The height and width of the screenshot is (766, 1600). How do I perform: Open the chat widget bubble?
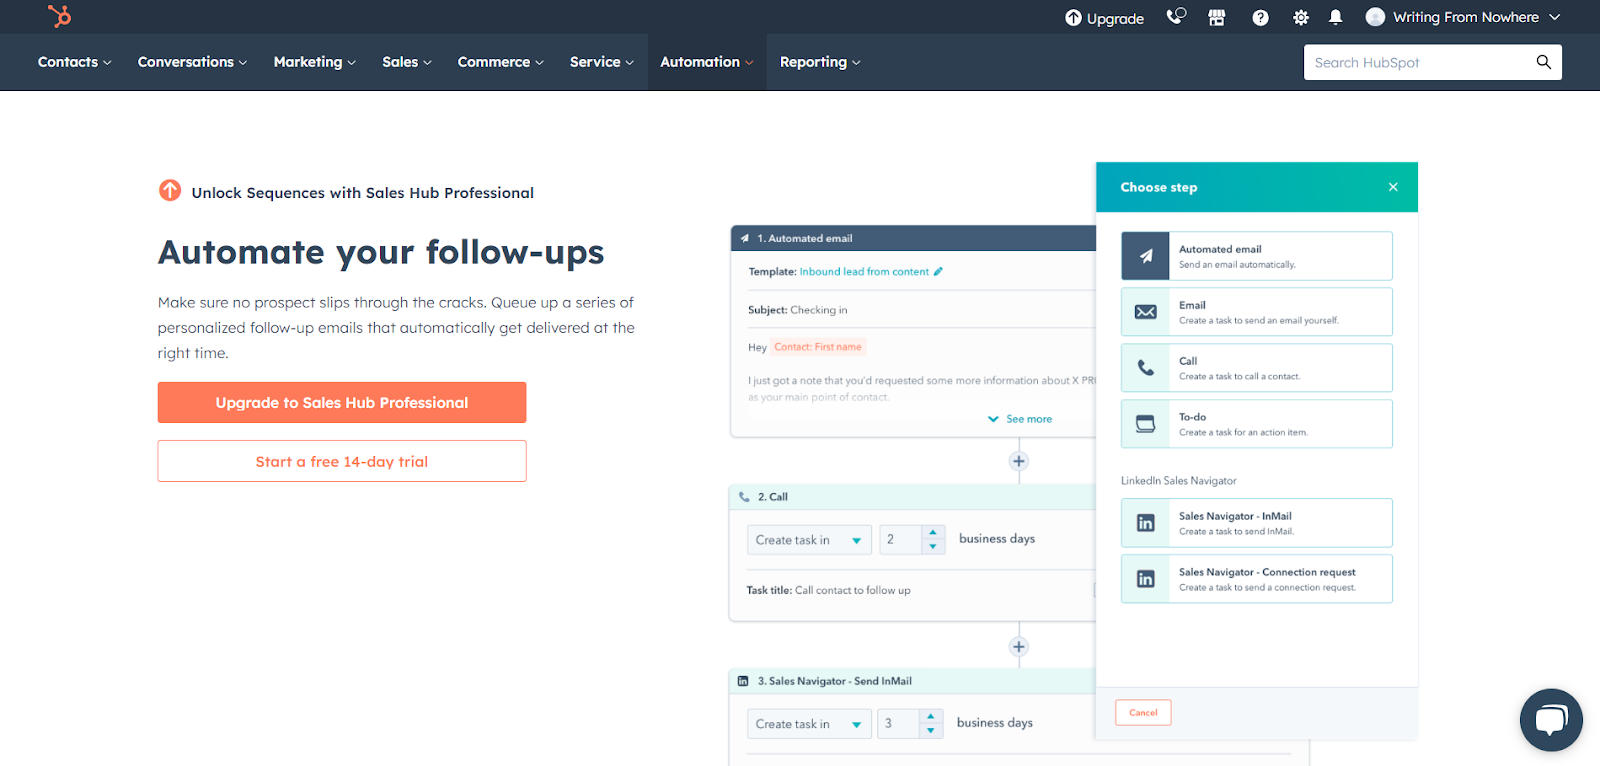point(1551,720)
